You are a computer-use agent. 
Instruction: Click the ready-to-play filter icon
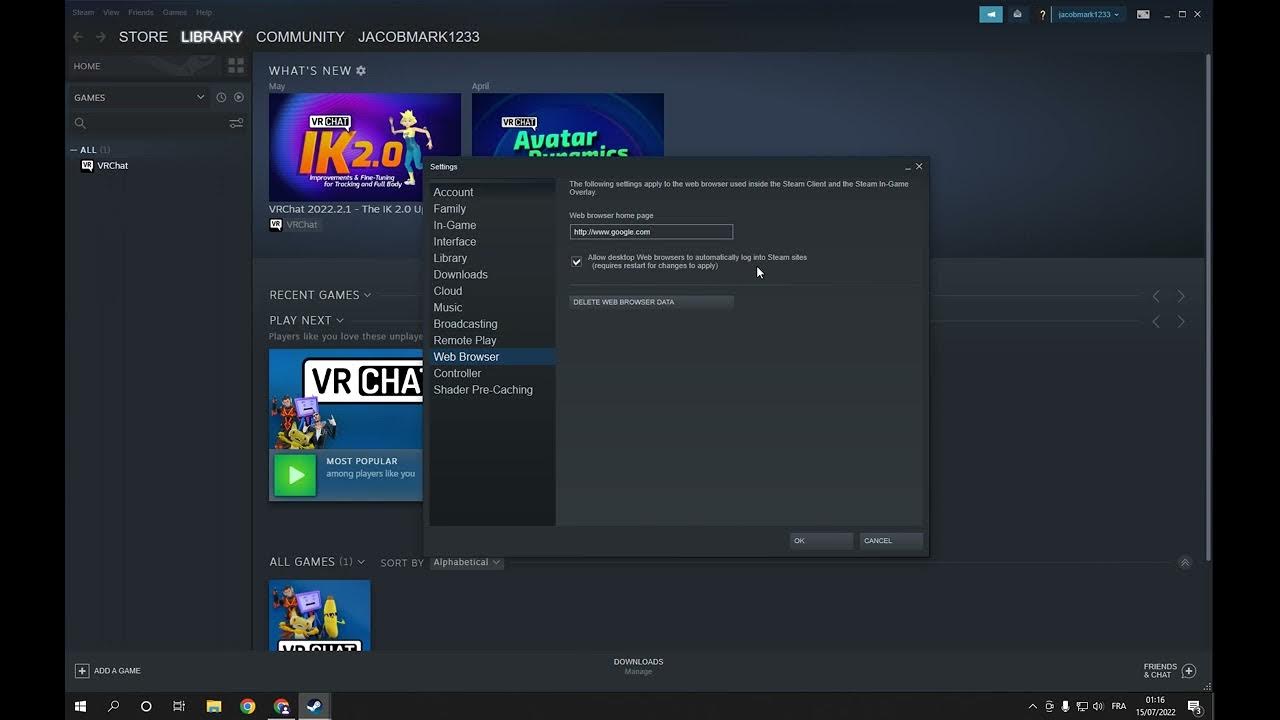239,97
